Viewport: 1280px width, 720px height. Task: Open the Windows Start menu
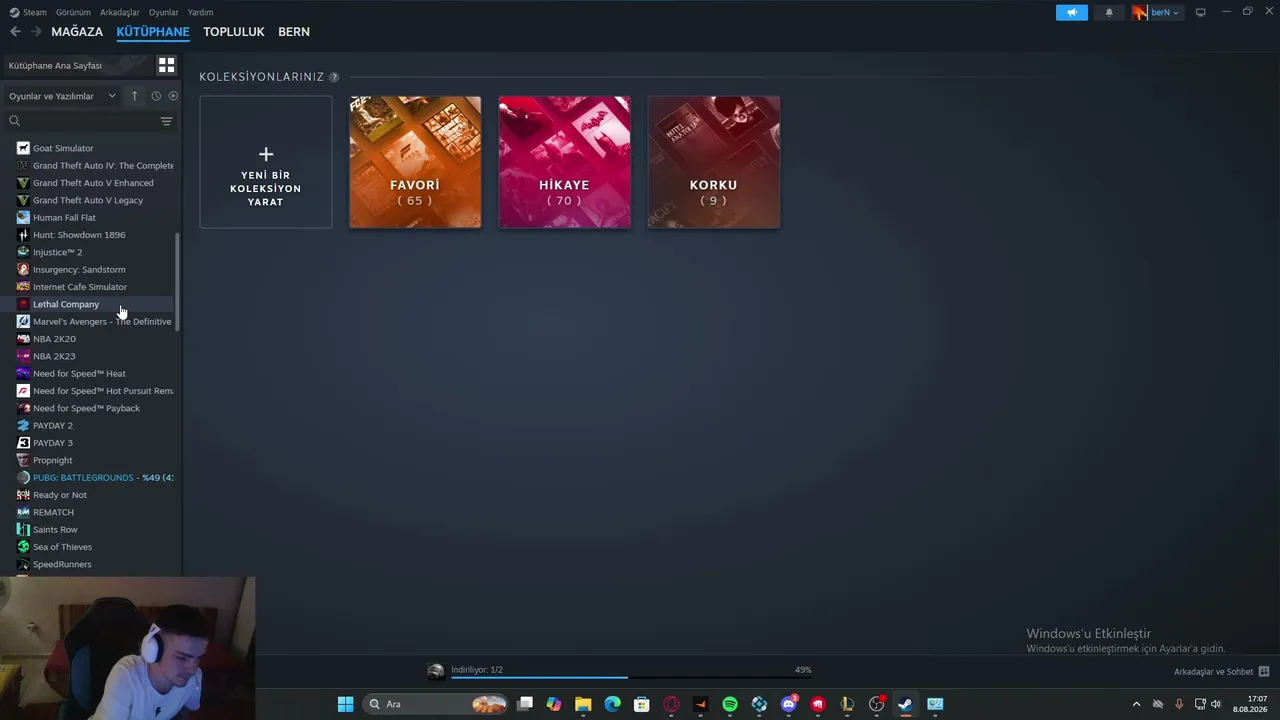coord(345,704)
